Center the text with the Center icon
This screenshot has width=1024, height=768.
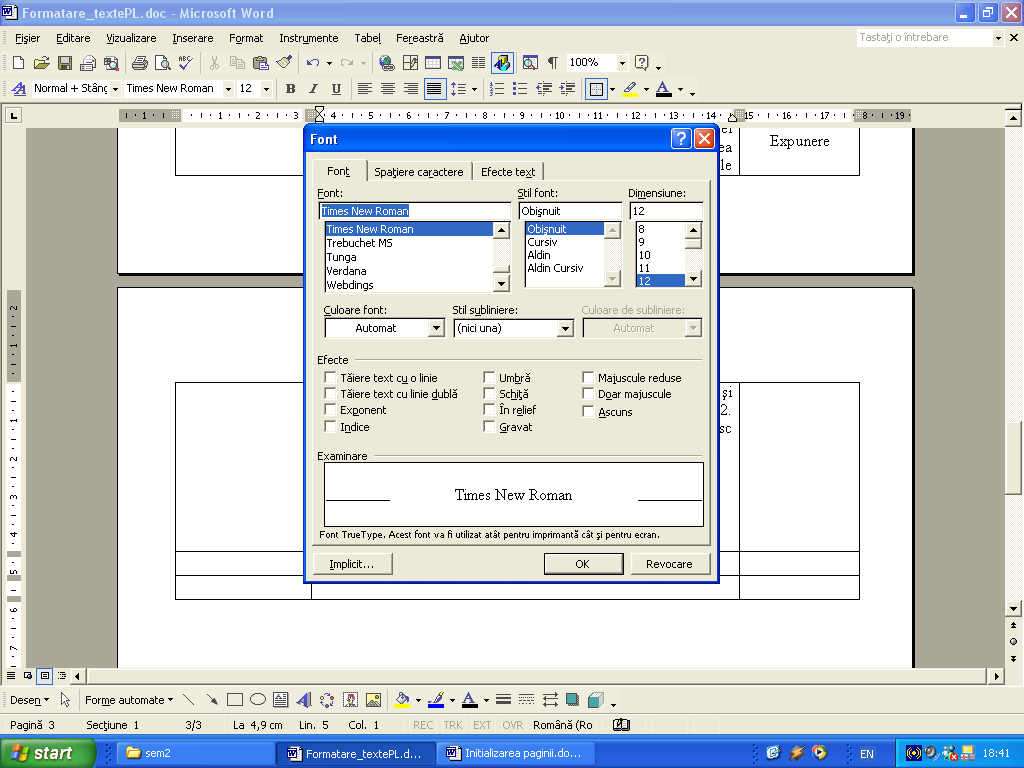(388, 89)
